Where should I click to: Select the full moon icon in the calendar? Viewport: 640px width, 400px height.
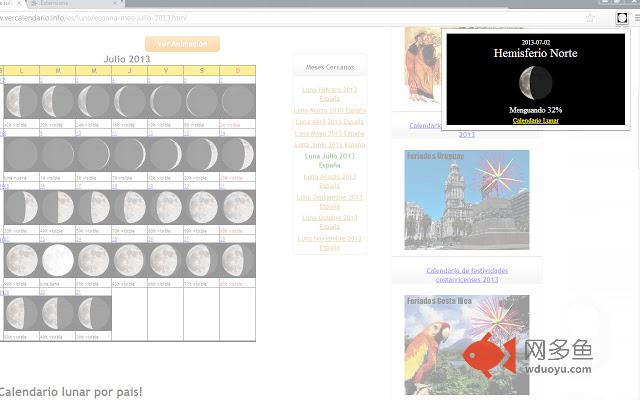click(57, 260)
